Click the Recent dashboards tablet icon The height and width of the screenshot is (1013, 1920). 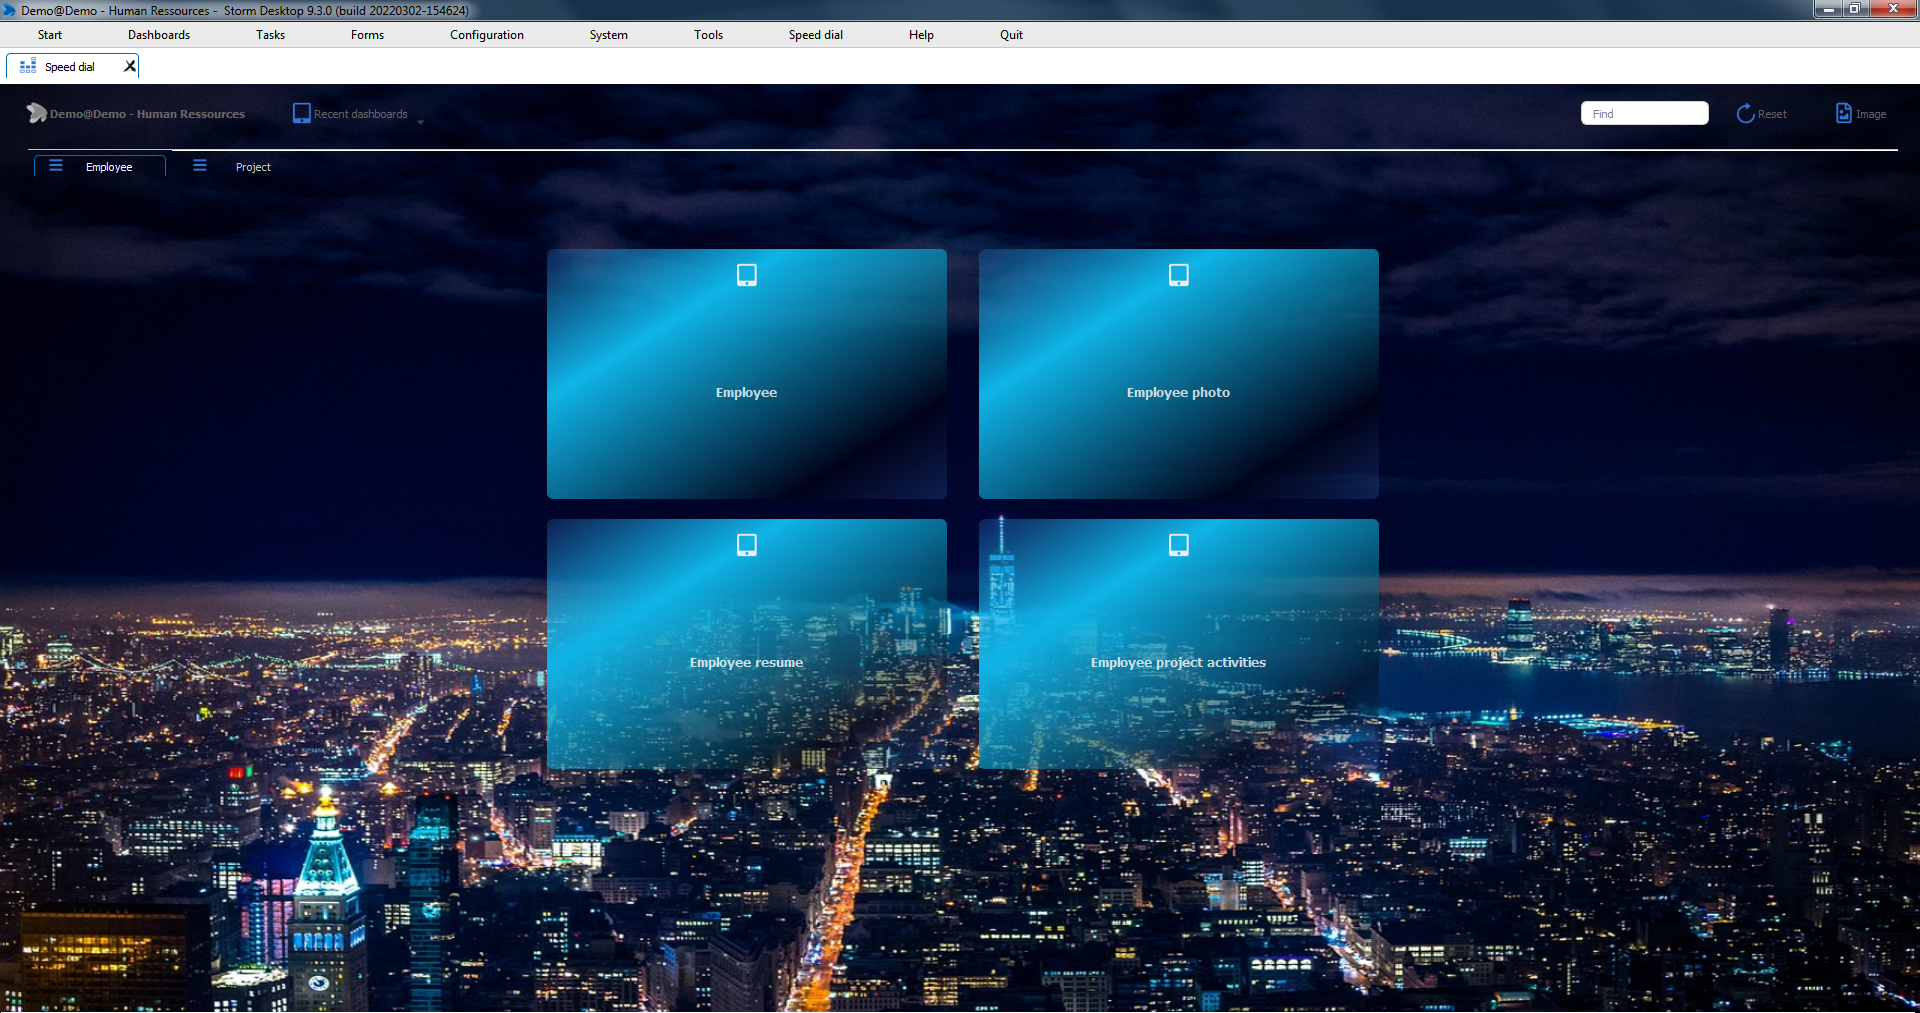point(301,113)
